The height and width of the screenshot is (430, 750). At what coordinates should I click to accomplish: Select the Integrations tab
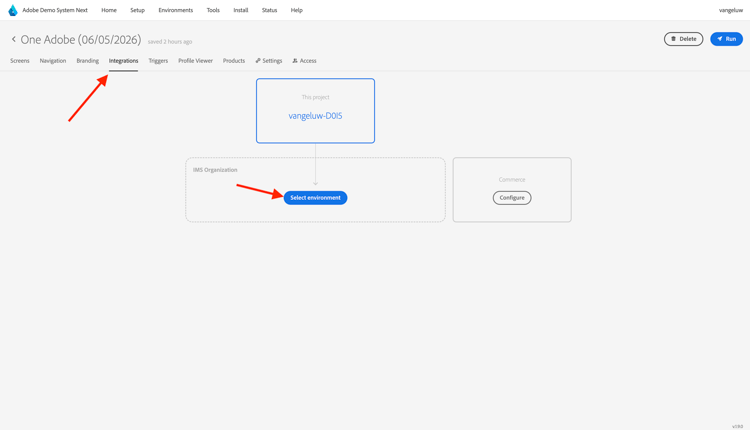[123, 61]
